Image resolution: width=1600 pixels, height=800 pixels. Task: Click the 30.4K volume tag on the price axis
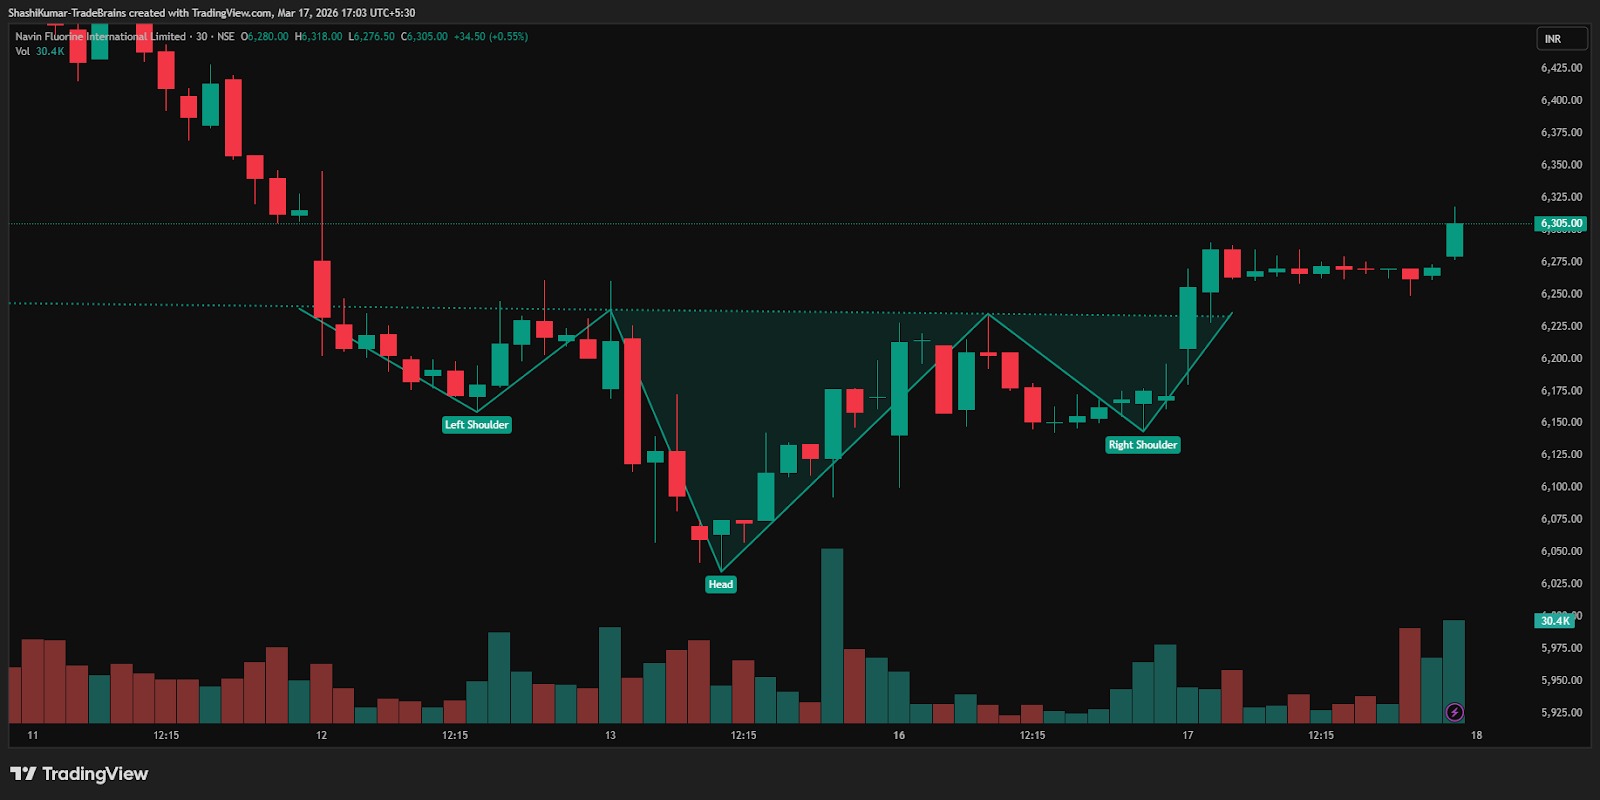[1554, 621]
